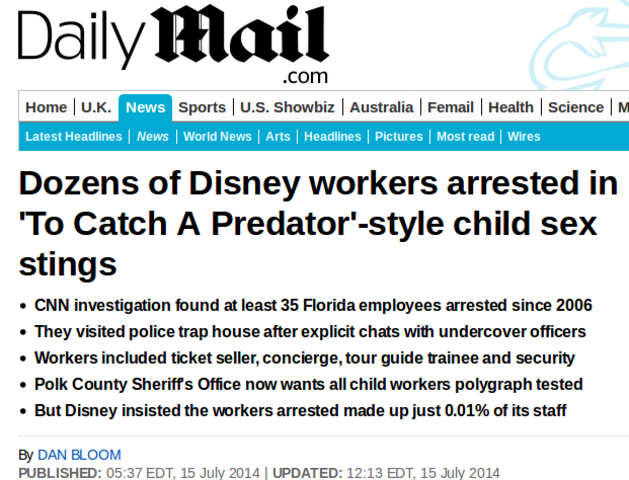Open Latest Headlines in blue submenu
Image resolution: width=629 pixels, height=480 pixels.
[74, 136]
